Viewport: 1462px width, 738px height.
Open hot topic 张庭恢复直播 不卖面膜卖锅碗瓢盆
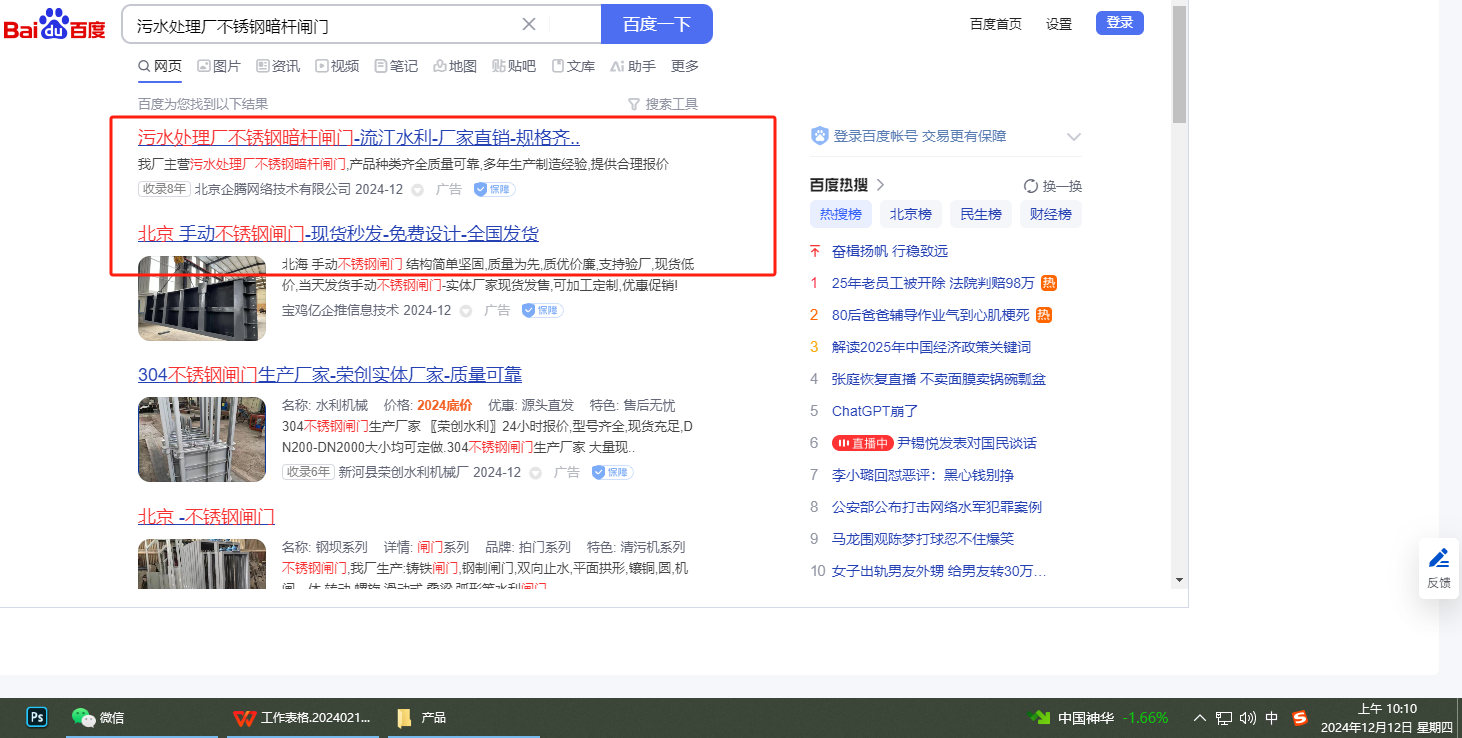(939, 379)
